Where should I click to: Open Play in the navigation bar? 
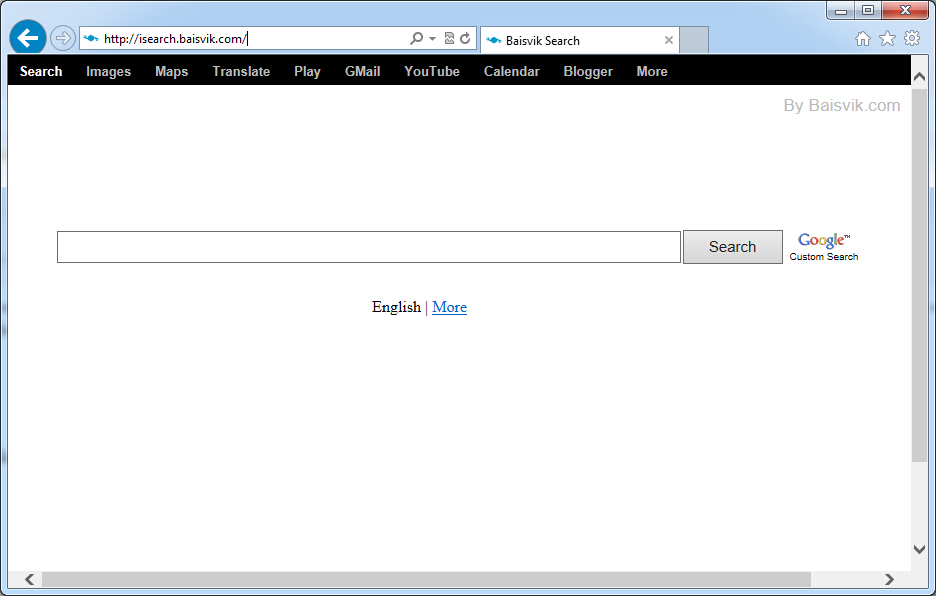(307, 72)
